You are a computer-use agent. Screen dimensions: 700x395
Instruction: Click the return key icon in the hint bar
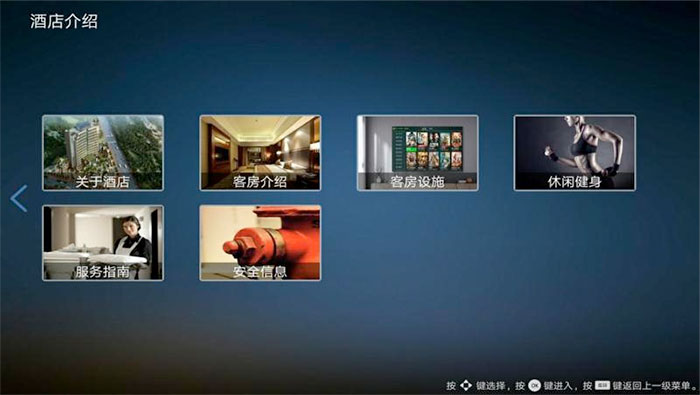[x=602, y=385]
